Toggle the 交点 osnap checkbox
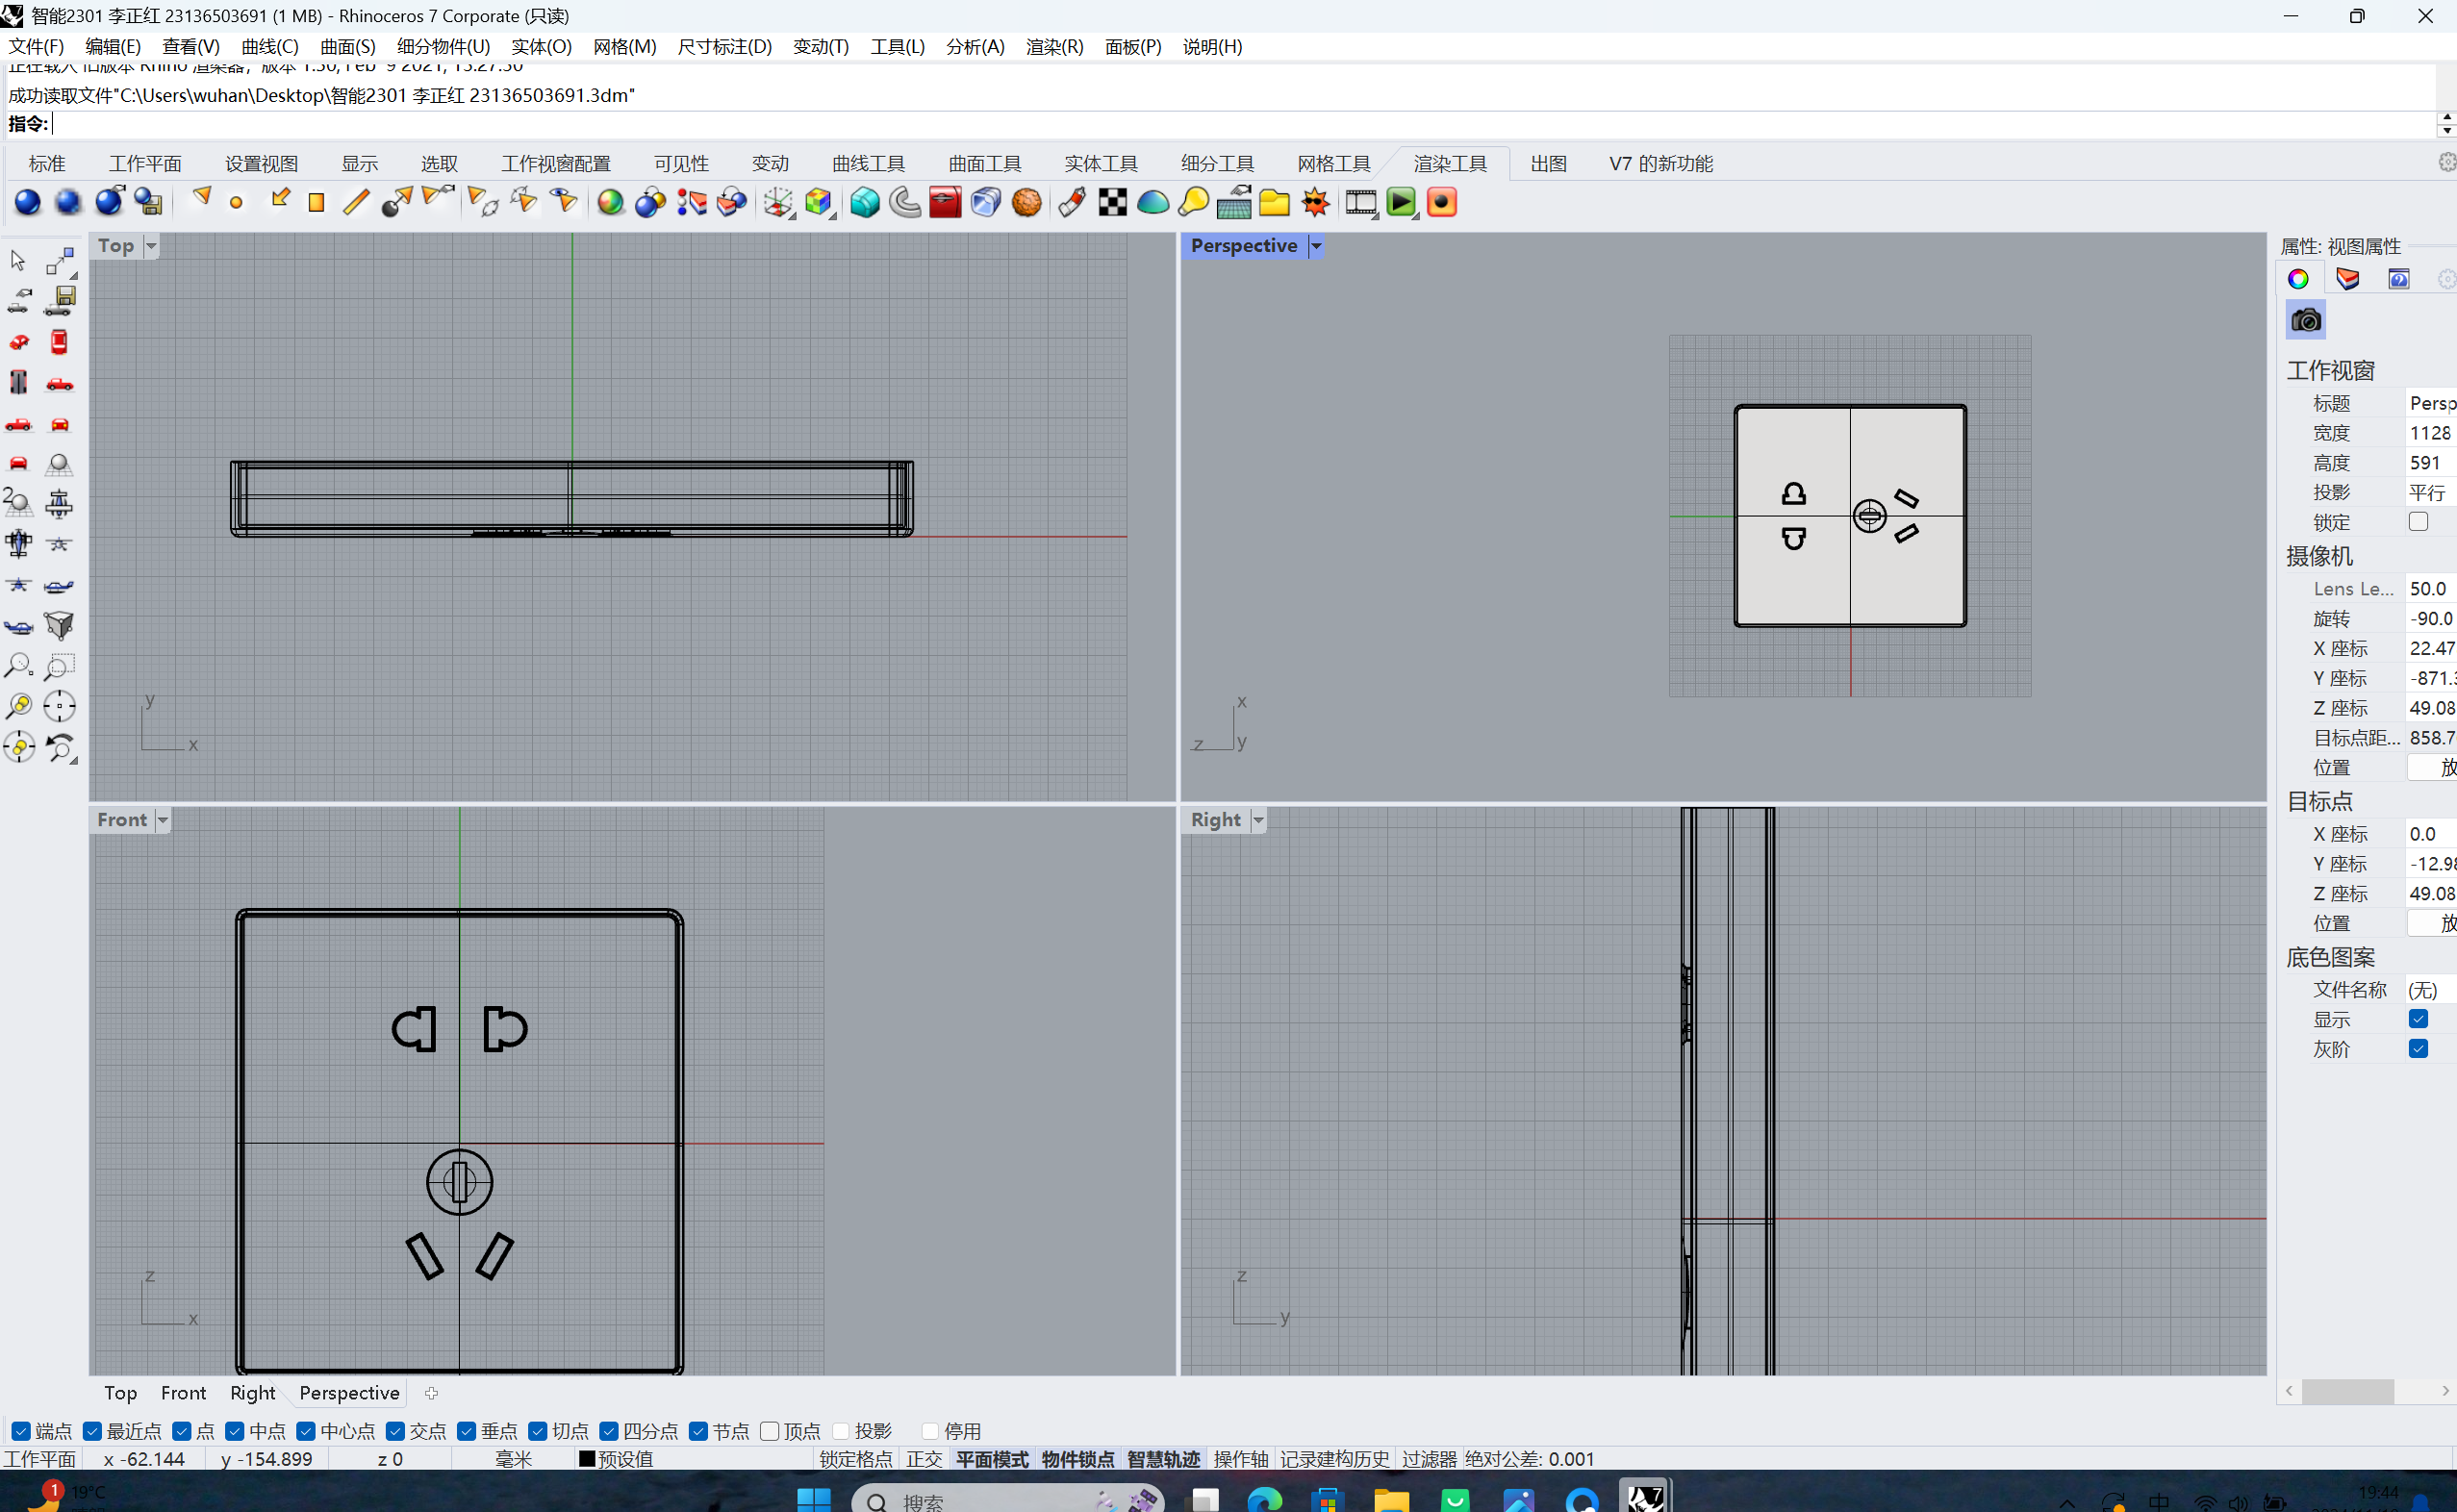This screenshot has width=2457, height=1512. [395, 1431]
